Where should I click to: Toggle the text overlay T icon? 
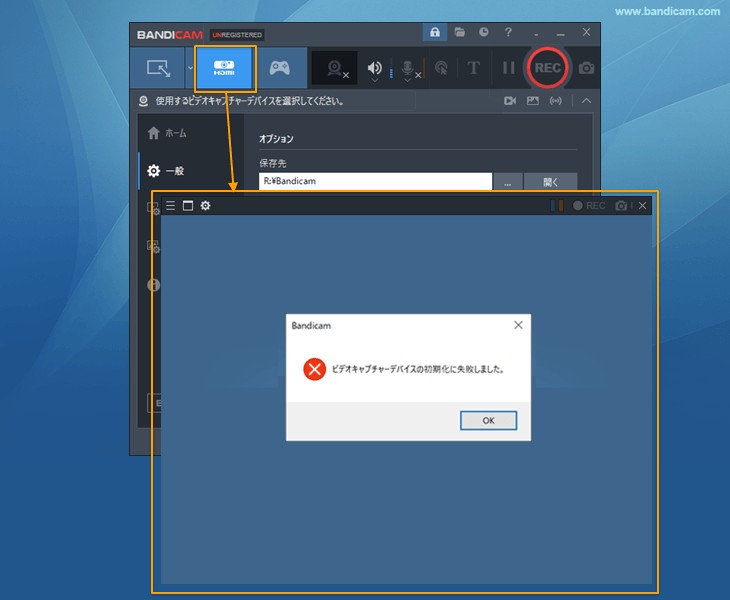pyautogui.click(x=473, y=68)
